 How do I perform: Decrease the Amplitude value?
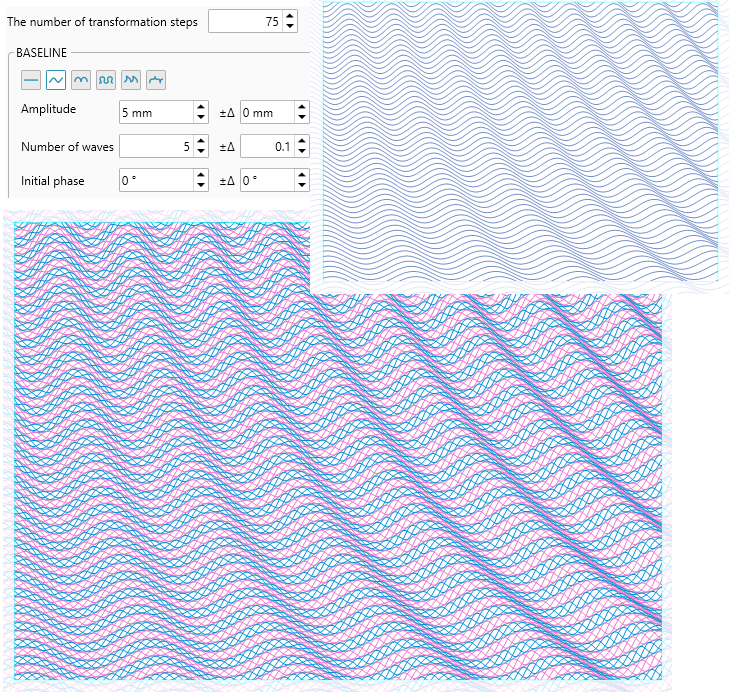click(x=201, y=117)
